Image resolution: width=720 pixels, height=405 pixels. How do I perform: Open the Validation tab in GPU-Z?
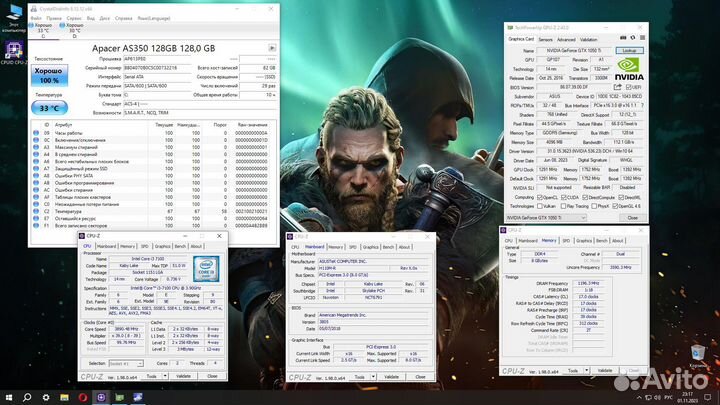tap(588, 39)
